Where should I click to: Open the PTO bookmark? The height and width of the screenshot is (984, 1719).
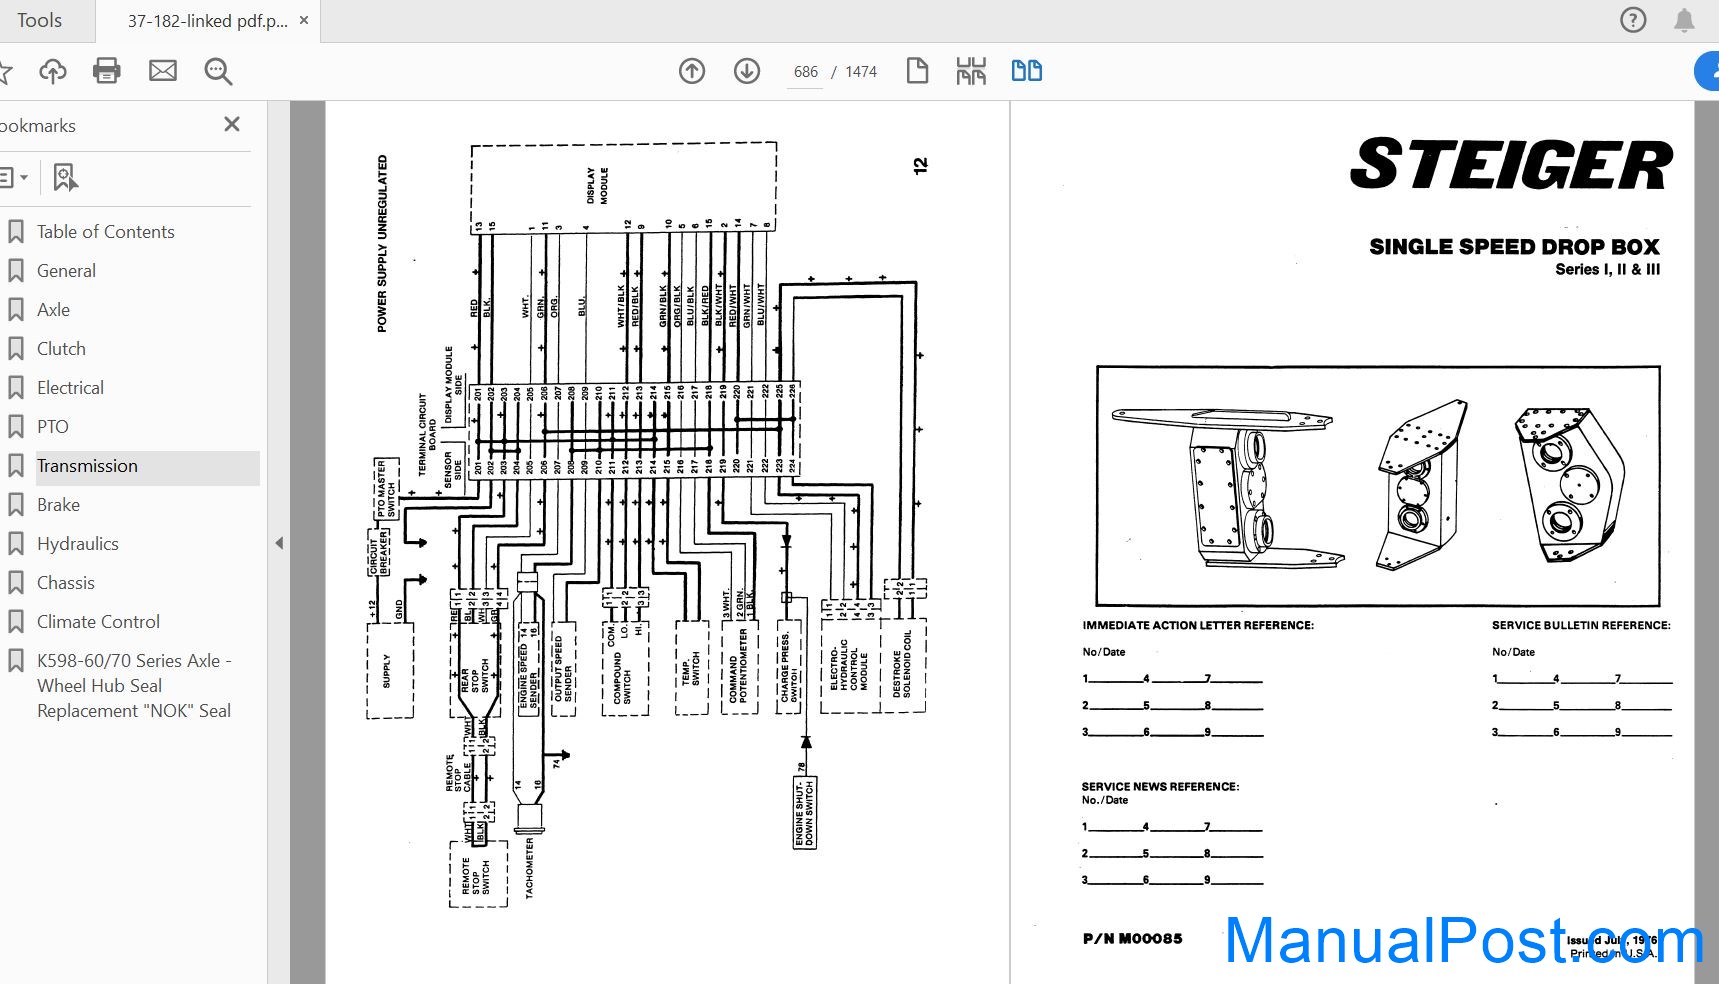click(x=53, y=427)
